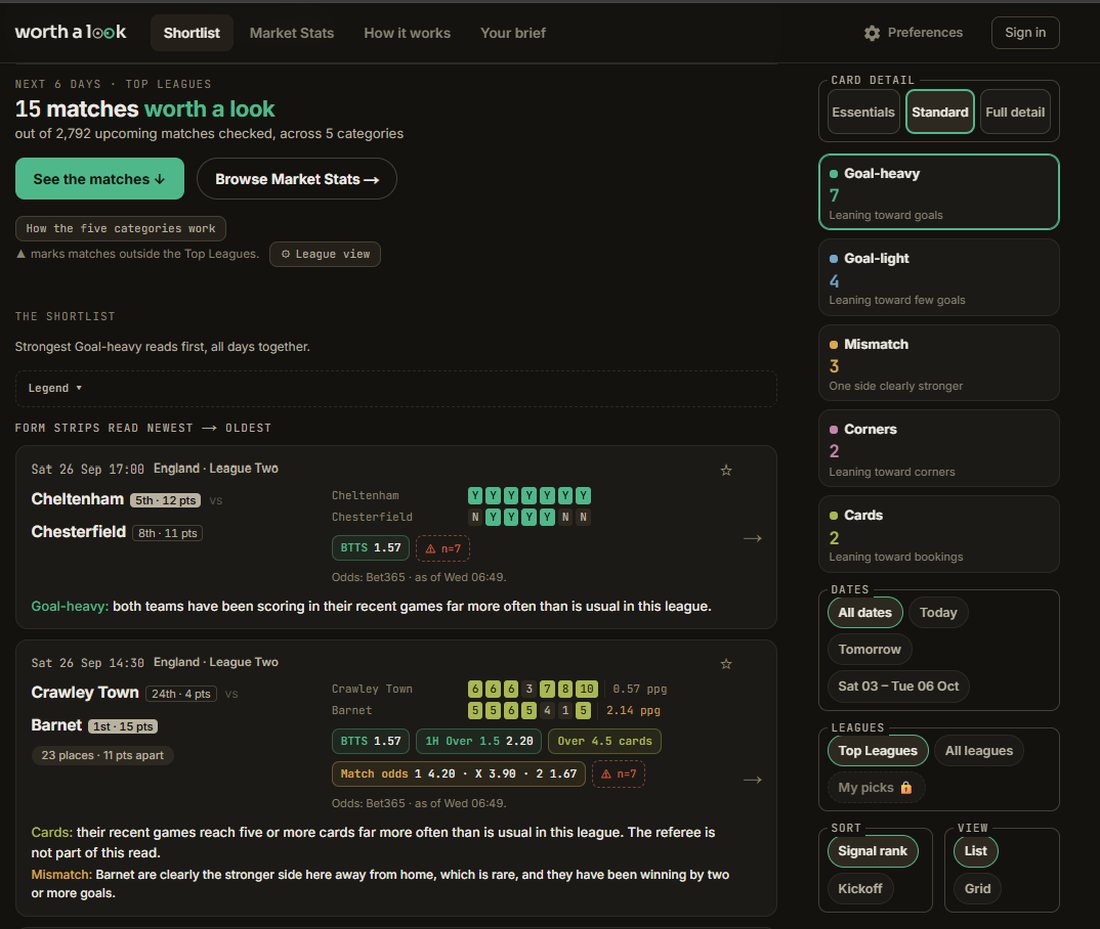Click Chesterfield team name
The image size is (1100, 929).
pyautogui.click(x=79, y=532)
